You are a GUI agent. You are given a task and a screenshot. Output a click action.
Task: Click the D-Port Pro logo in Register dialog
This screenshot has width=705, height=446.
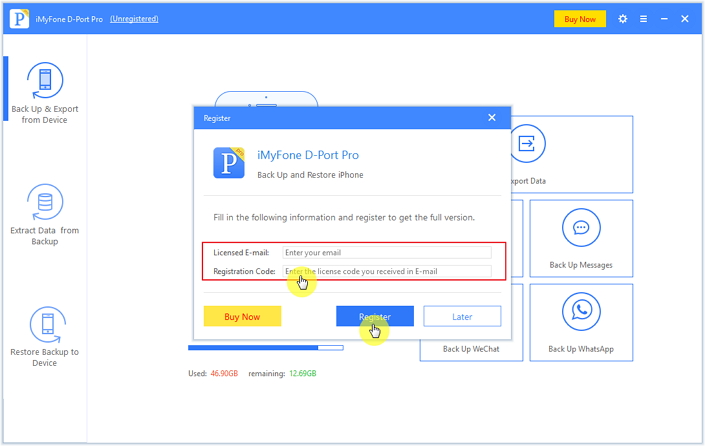point(229,162)
